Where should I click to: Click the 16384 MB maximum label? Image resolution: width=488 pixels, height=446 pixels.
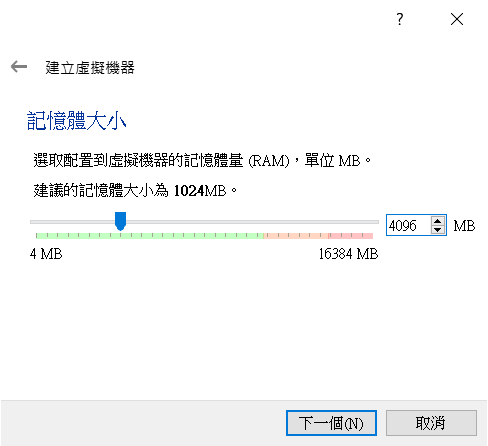pos(348,254)
